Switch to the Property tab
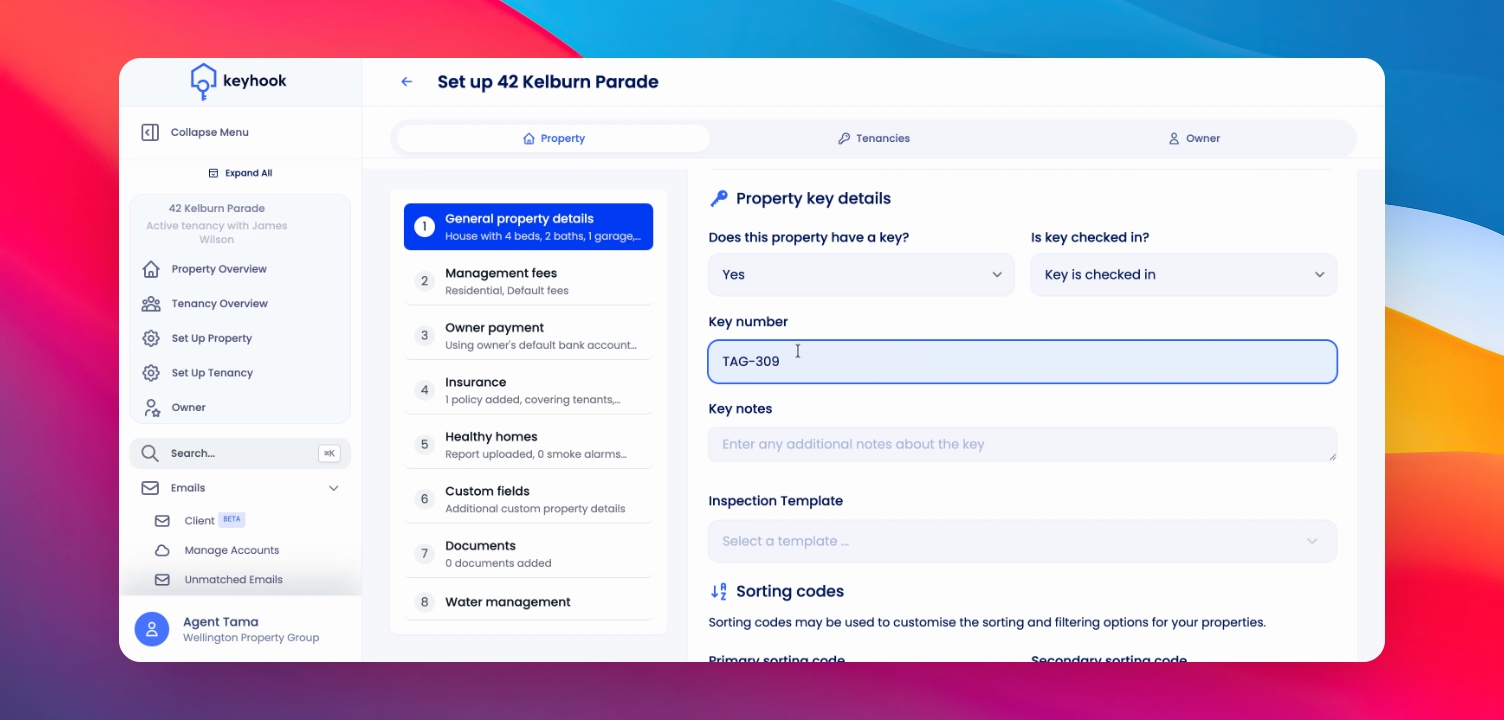Image resolution: width=1504 pixels, height=720 pixels. point(553,139)
